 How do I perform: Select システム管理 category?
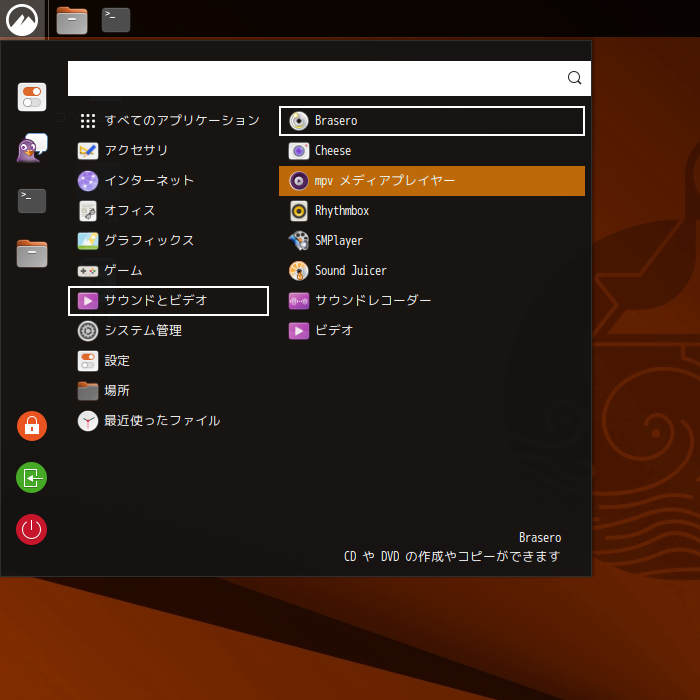[168, 331]
